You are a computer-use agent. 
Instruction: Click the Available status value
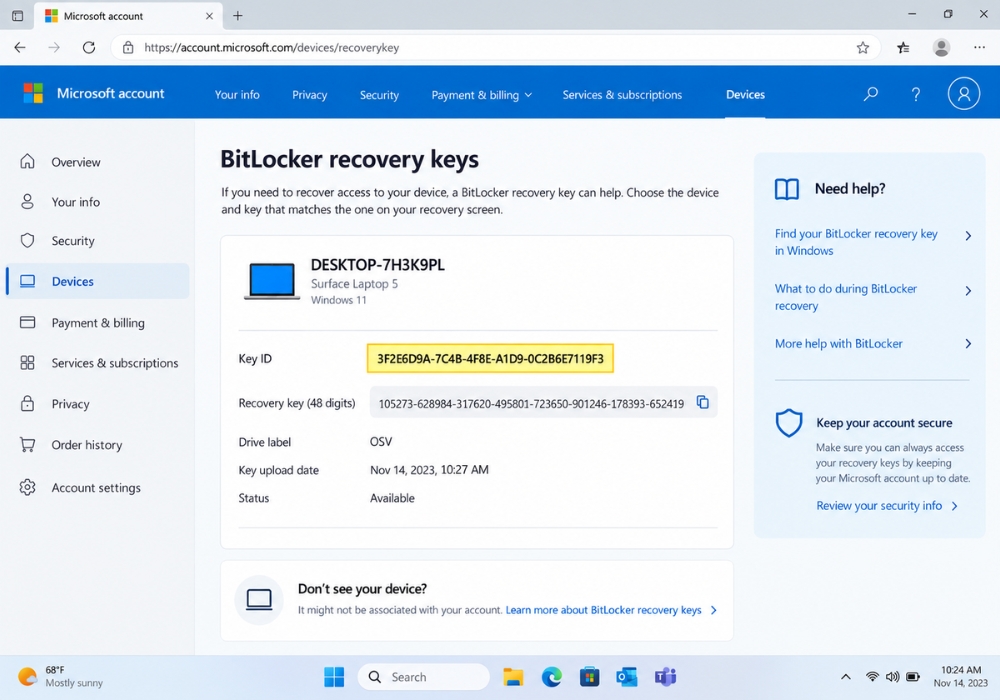click(x=392, y=498)
